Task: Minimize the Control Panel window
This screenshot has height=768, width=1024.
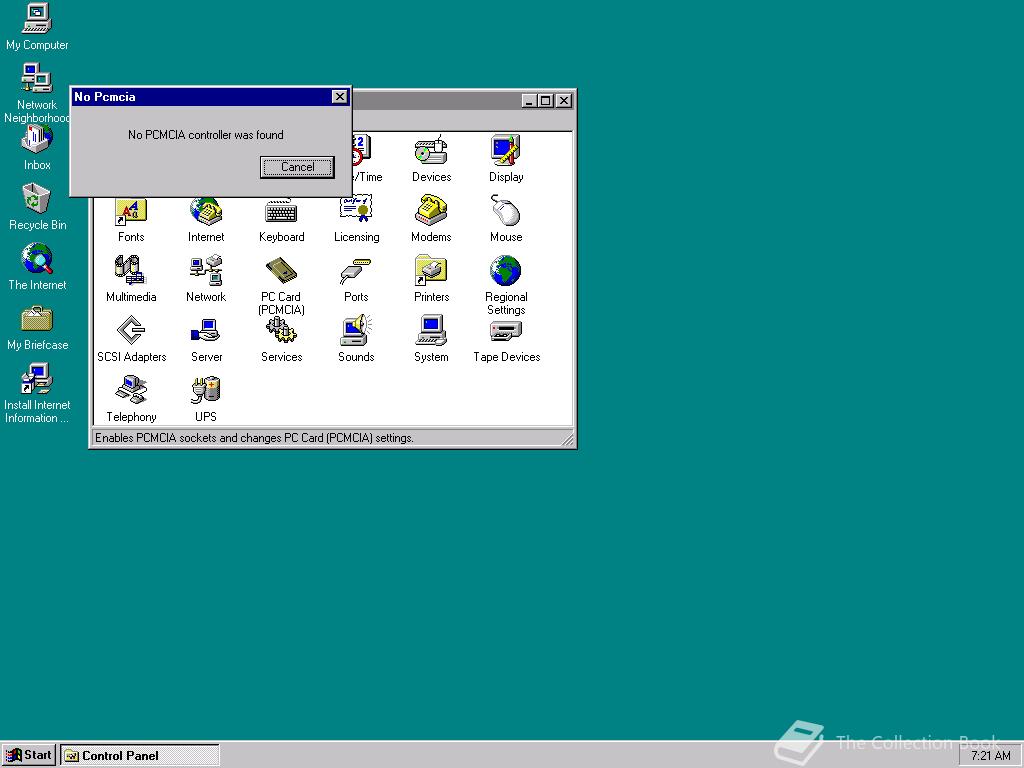Action: tap(529, 101)
